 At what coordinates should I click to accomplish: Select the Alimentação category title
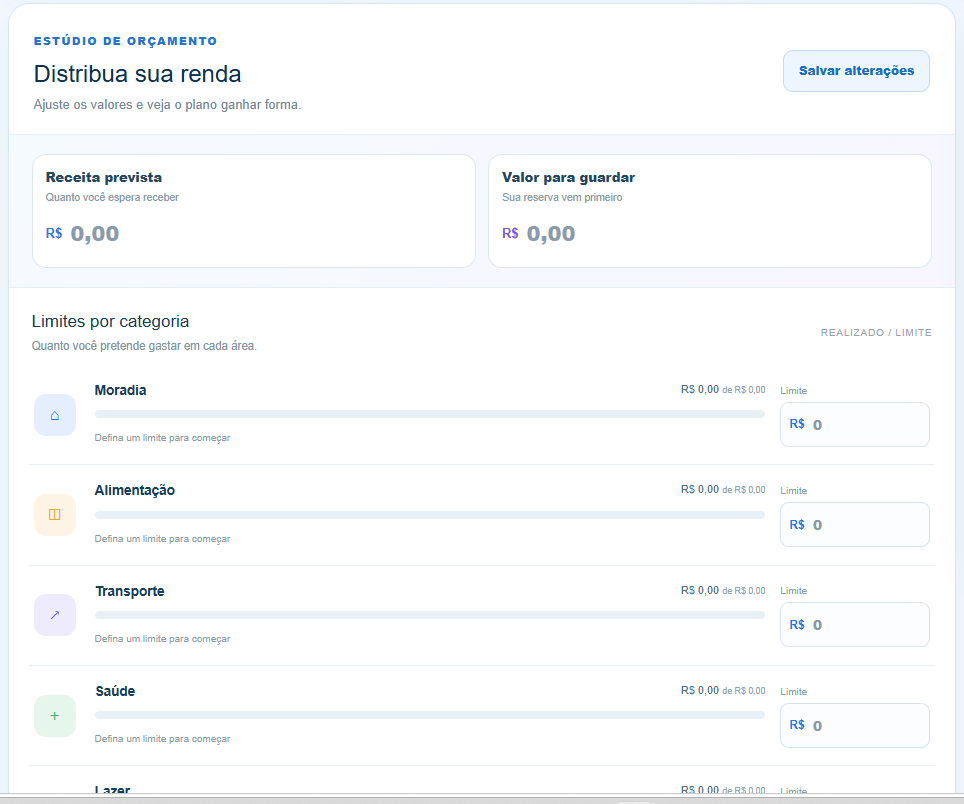135,491
